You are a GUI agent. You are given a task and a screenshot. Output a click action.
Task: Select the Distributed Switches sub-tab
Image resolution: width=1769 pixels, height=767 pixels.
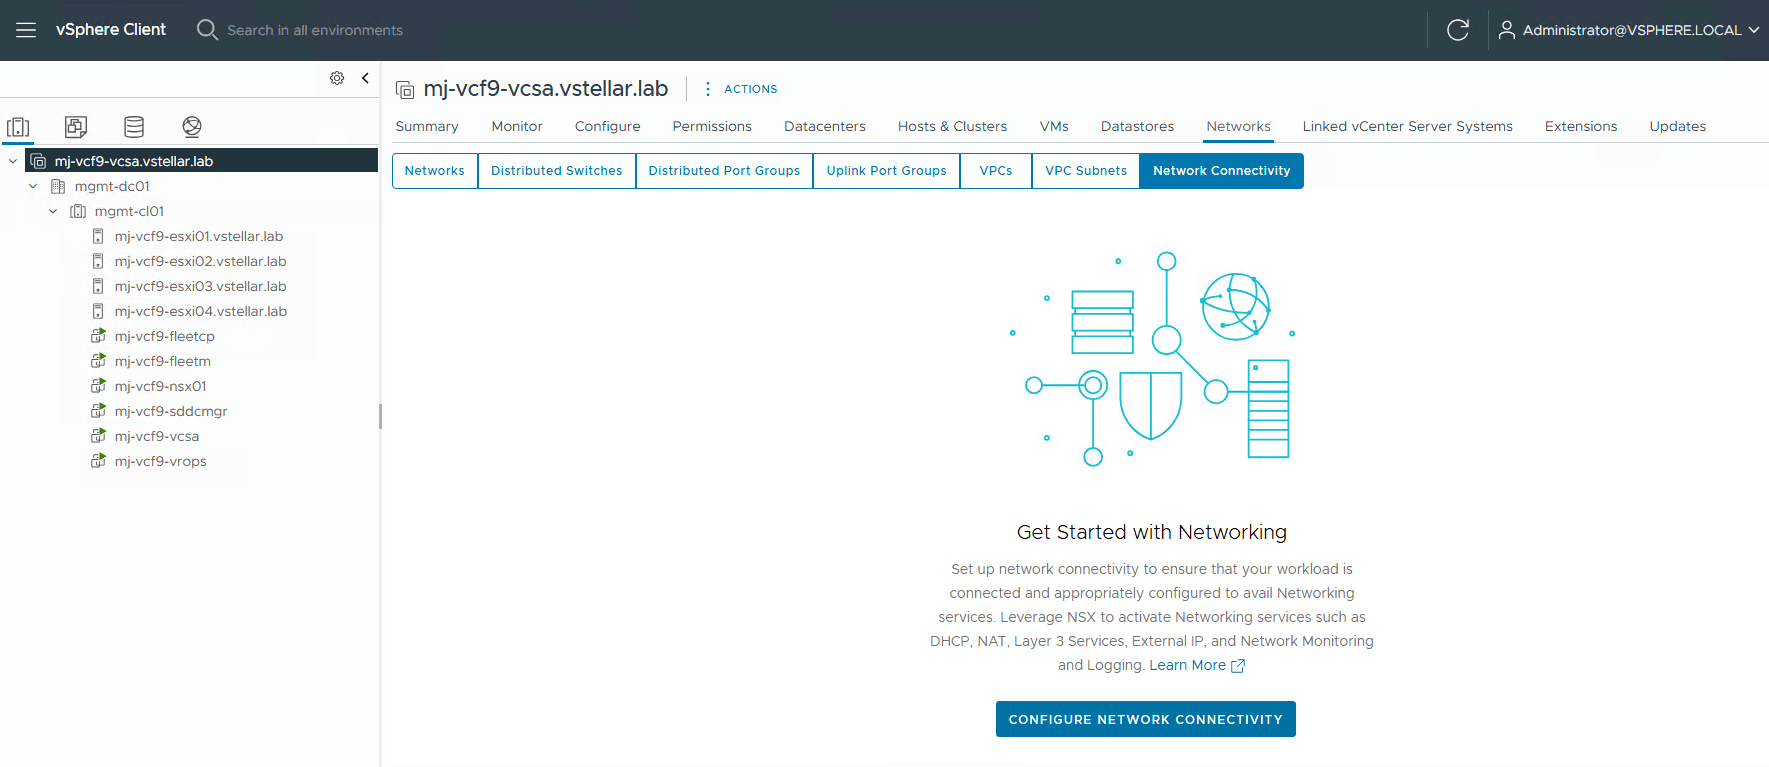pyautogui.click(x=557, y=171)
